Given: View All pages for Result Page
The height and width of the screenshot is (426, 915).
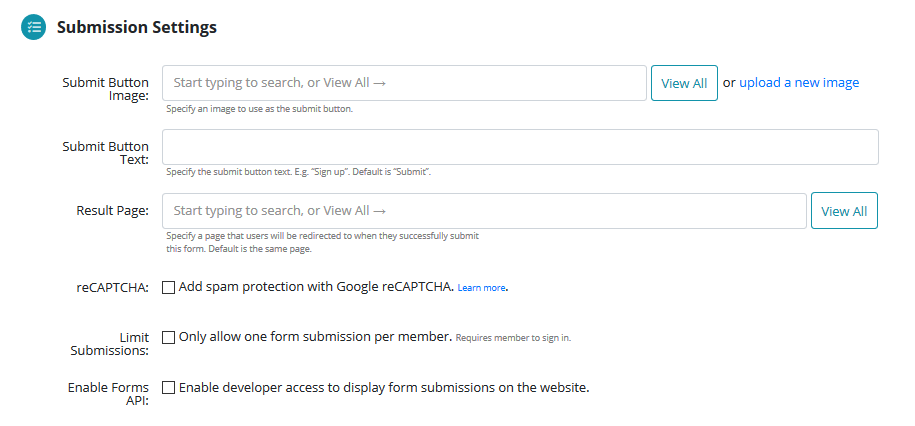Looking at the screenshot, I should point(844,211).
